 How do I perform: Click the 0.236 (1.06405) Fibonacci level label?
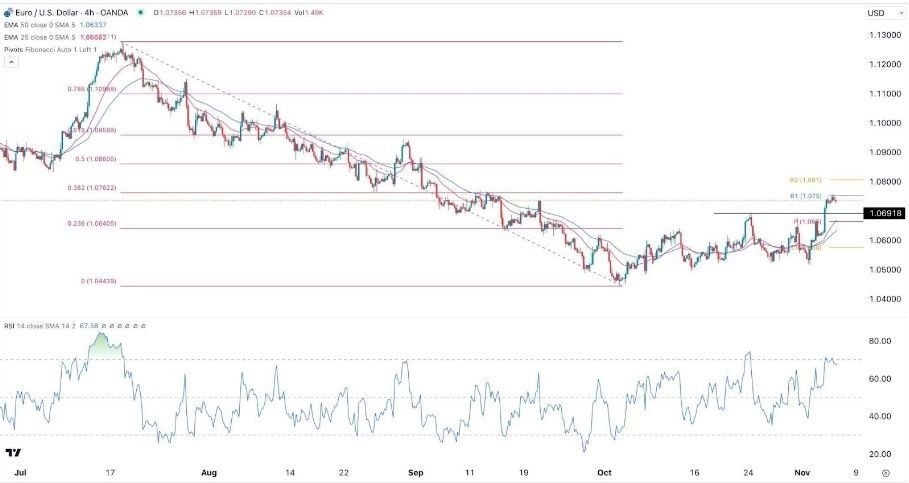pyautogui.click(x=92, y=223)
